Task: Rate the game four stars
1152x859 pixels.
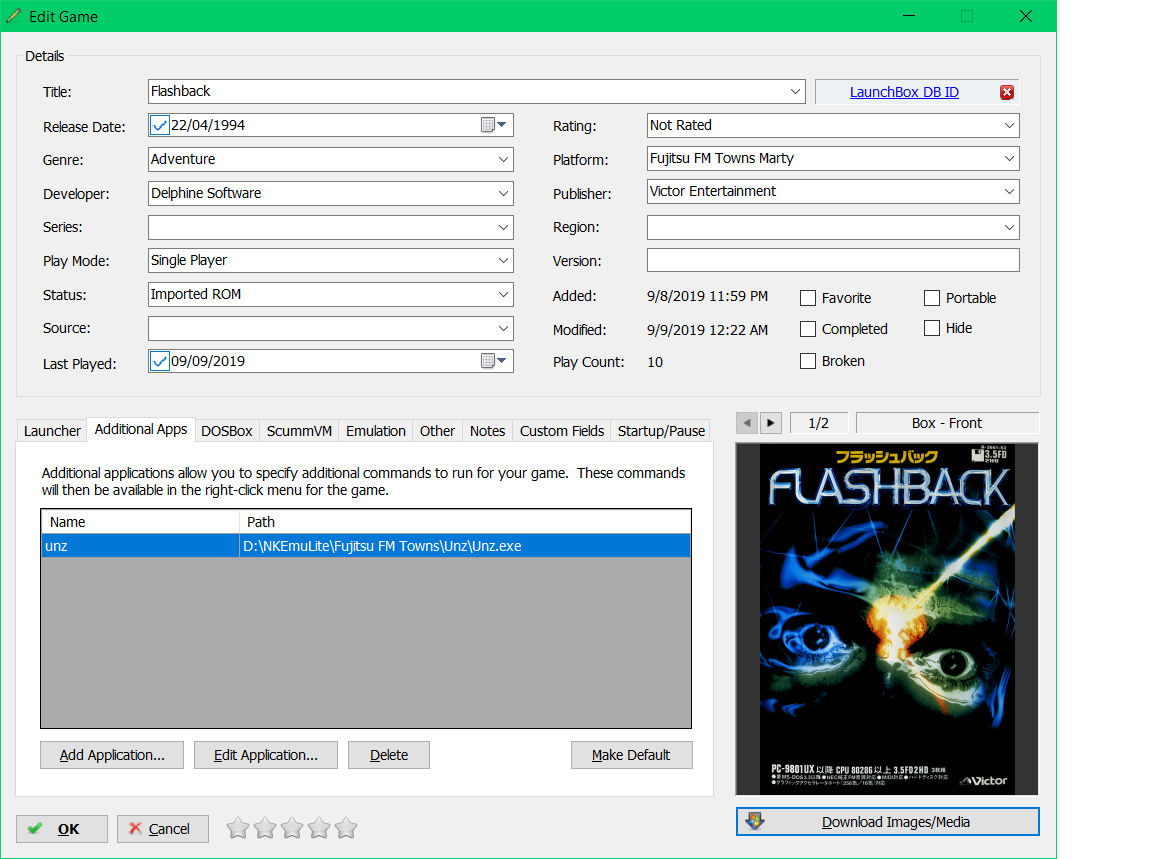Action: (319, 829)
